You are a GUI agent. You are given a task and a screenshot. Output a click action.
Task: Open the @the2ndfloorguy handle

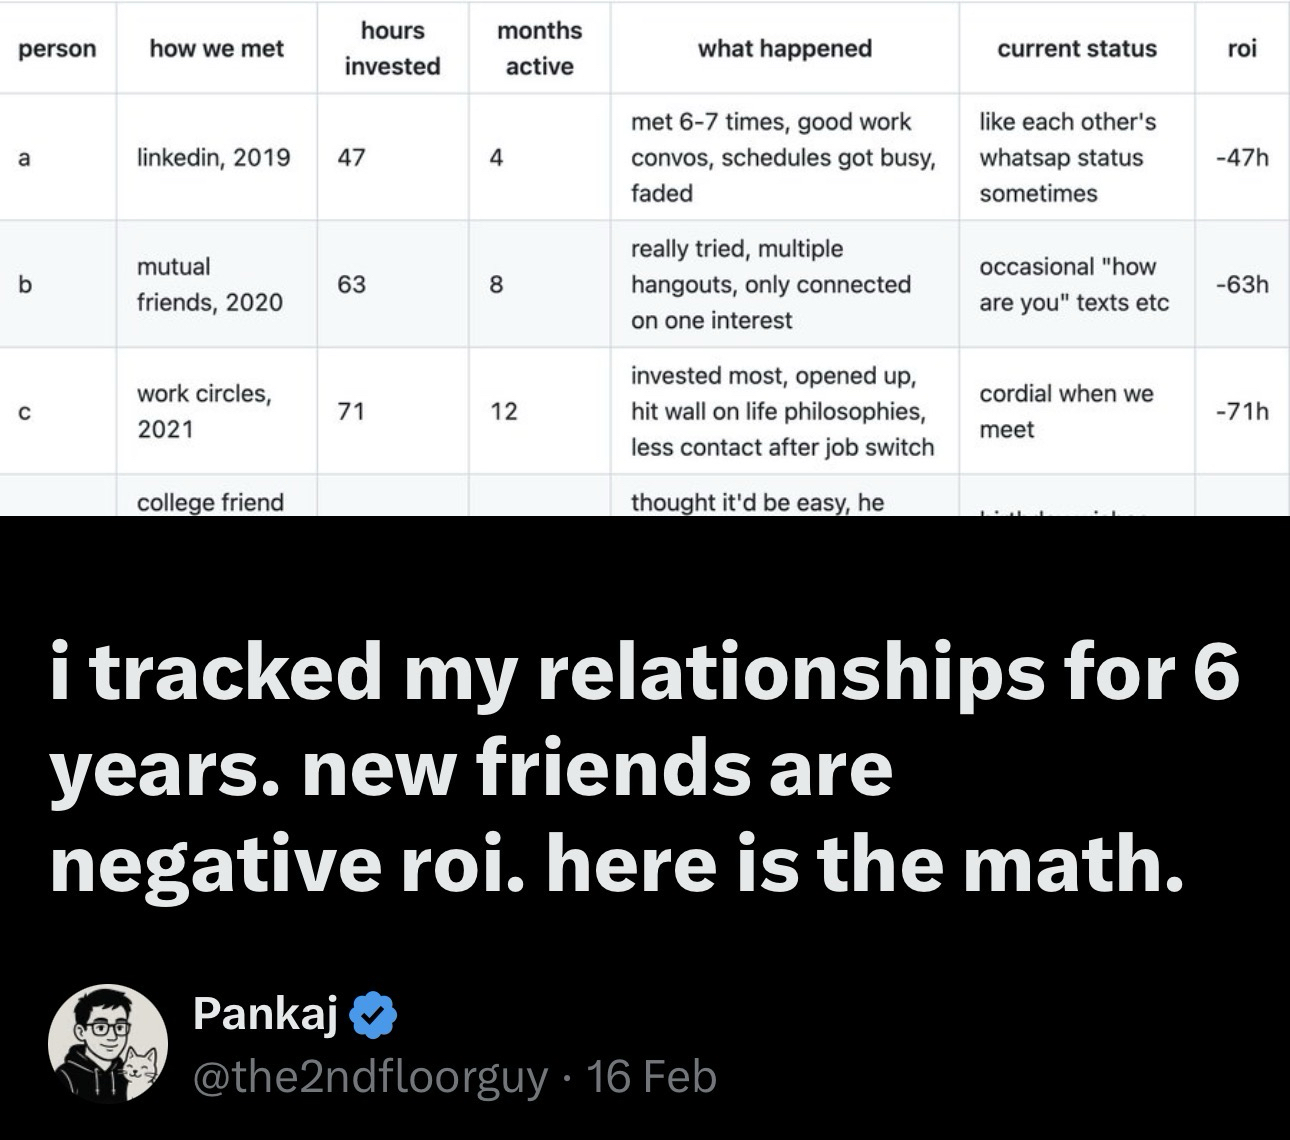369,1077
